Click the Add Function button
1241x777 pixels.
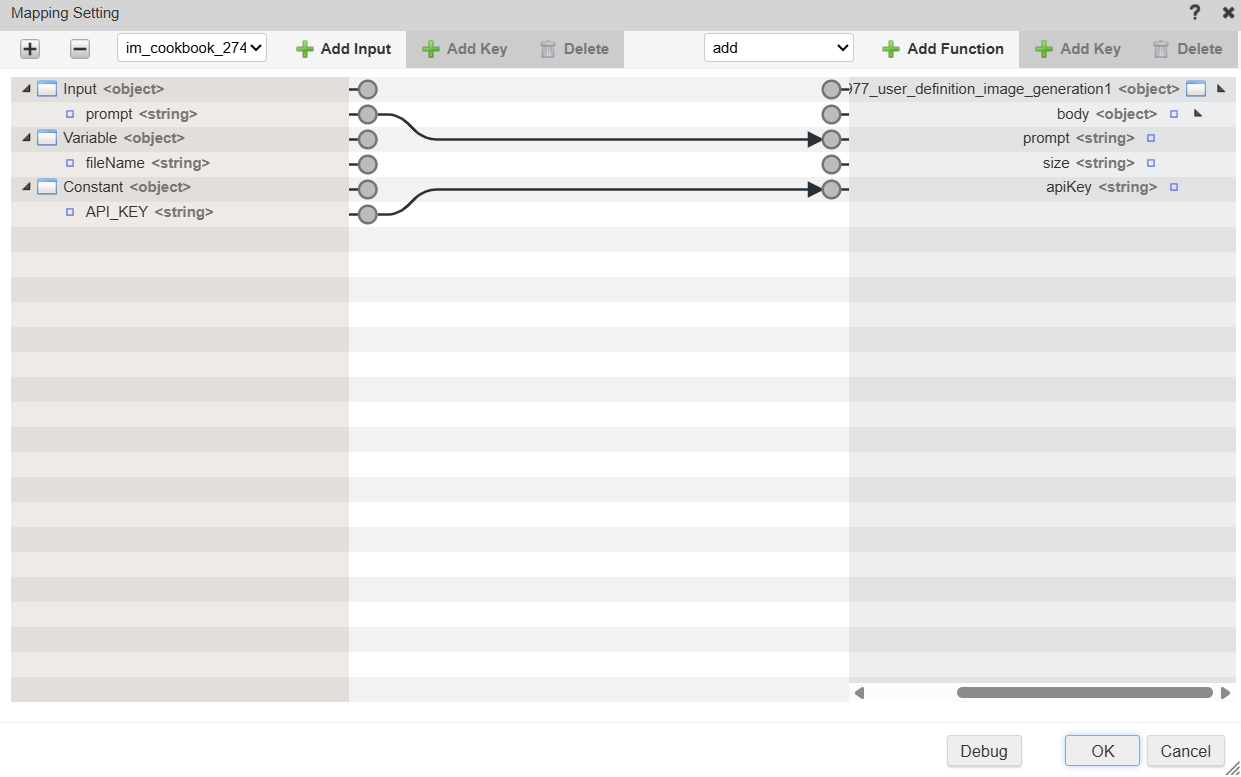[x=943, y=49]
